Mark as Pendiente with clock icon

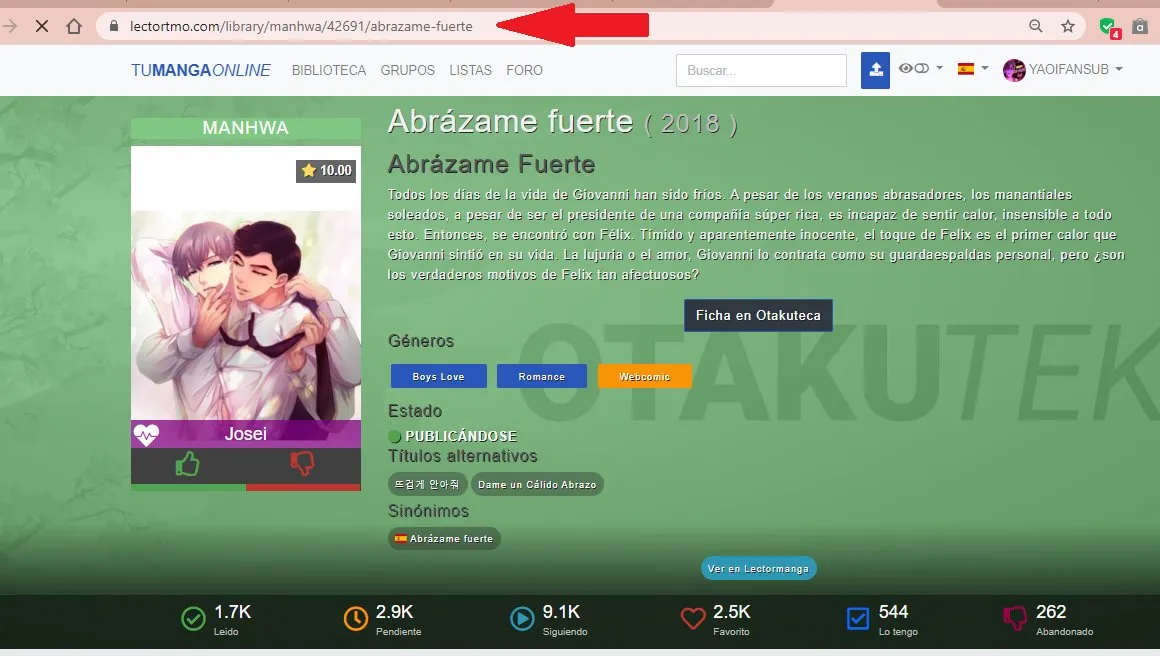click(x=355, y=618)
